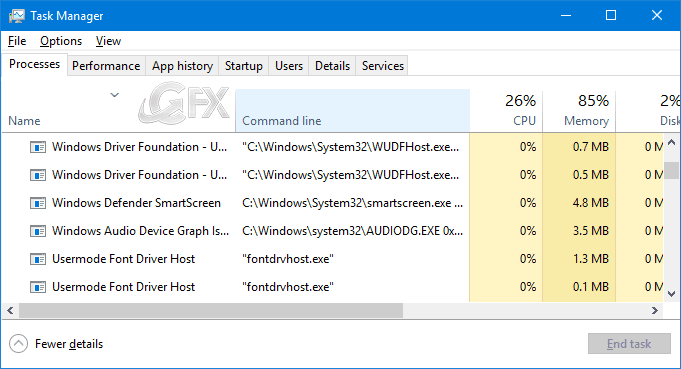
Task: Click icon of Usermode Font Driver Host using 0.1 MB
Action: 38,287
